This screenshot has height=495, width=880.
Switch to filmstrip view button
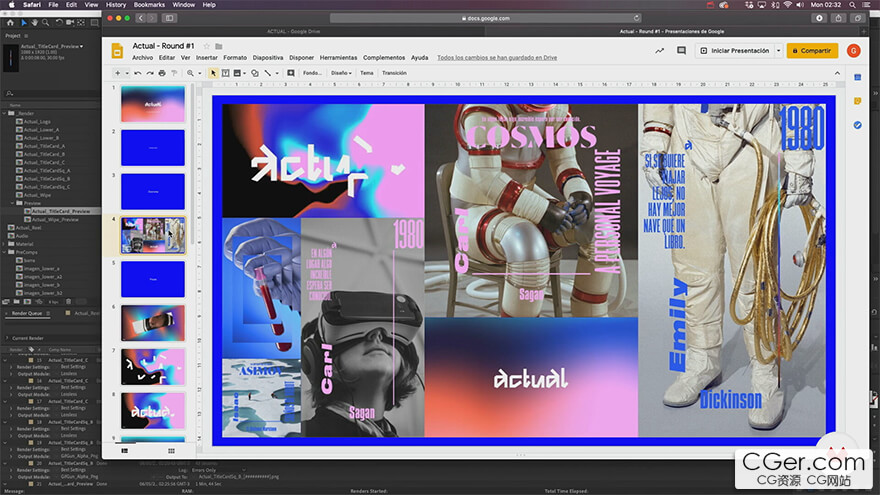click(x=125, y=451)
